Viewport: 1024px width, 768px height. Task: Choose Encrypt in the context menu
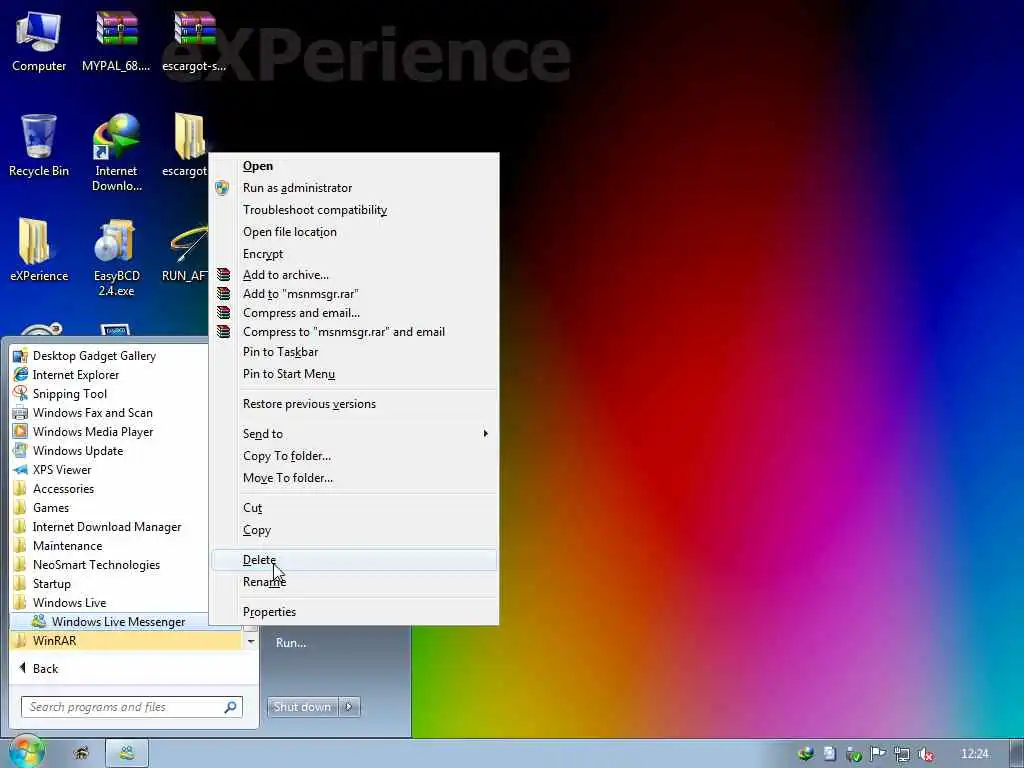(x=355, y=254)
